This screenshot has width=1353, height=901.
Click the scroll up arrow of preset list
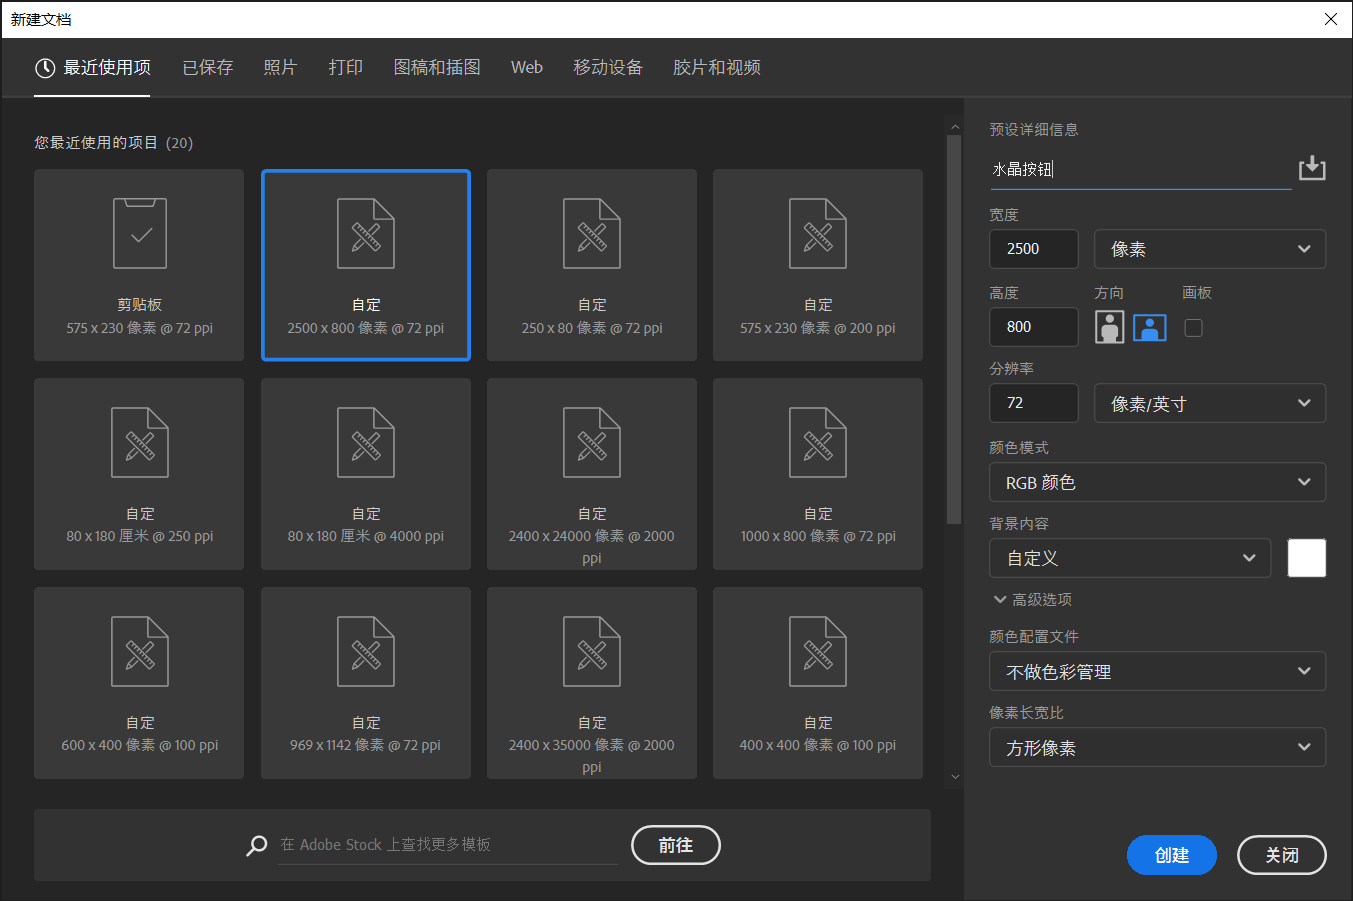[x=954, y=127]
